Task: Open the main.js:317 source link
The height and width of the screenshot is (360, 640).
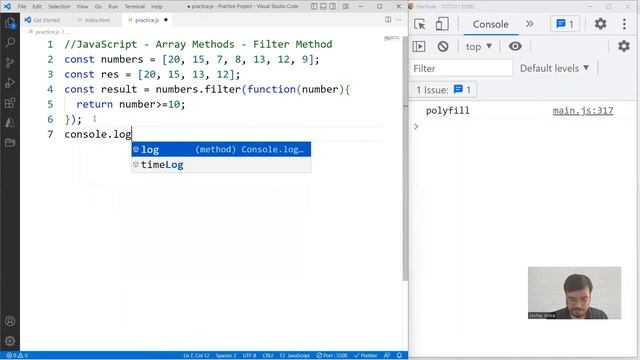Action: tap(583, 111)
